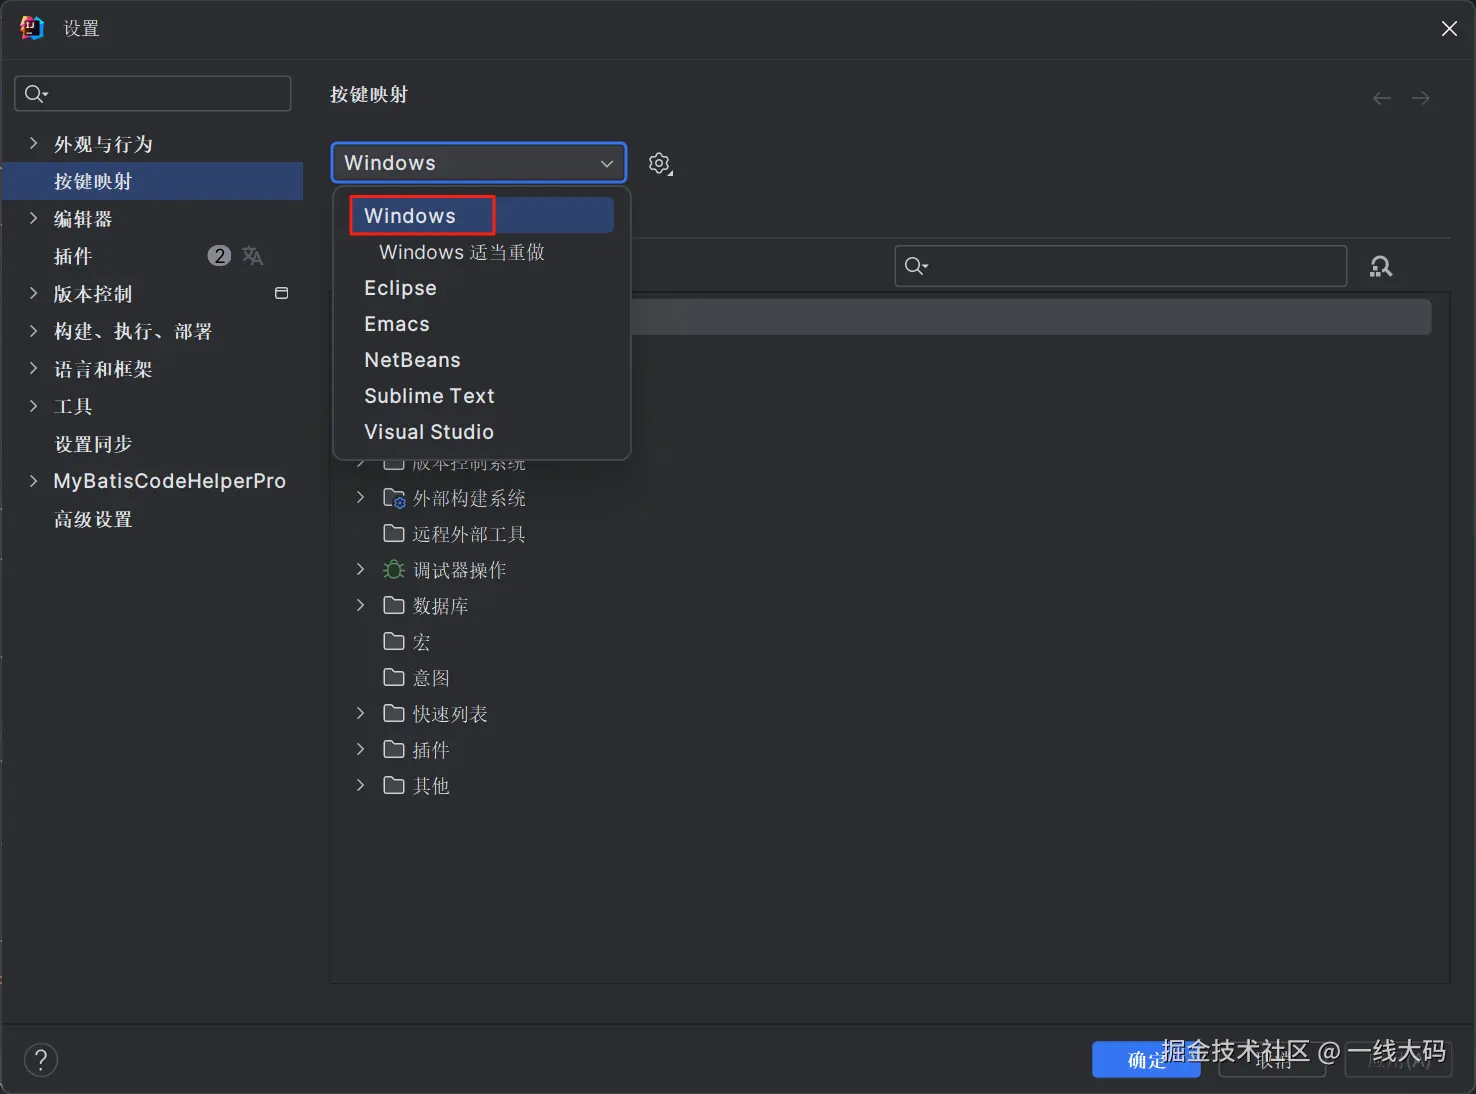Select 调试器操作 row label
The height and width of the screenshot is (1094, 1476).
[460, 570]
